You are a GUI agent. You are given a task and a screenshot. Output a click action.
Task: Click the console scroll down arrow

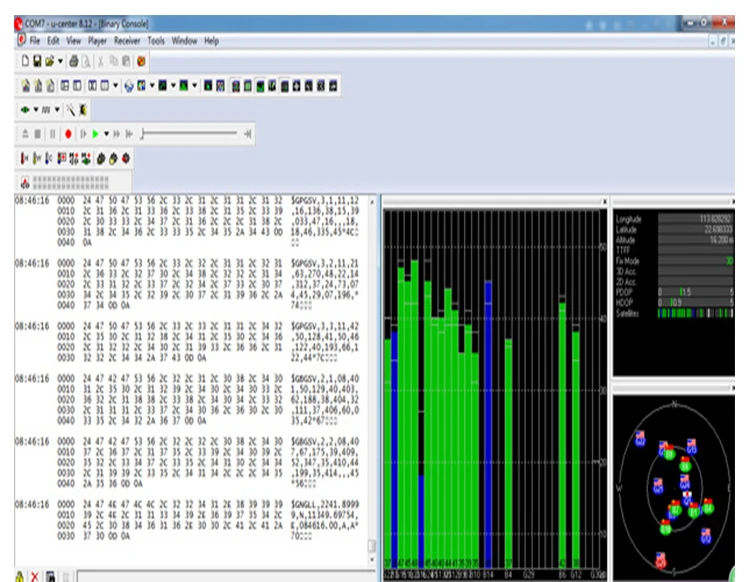[372, 560]
